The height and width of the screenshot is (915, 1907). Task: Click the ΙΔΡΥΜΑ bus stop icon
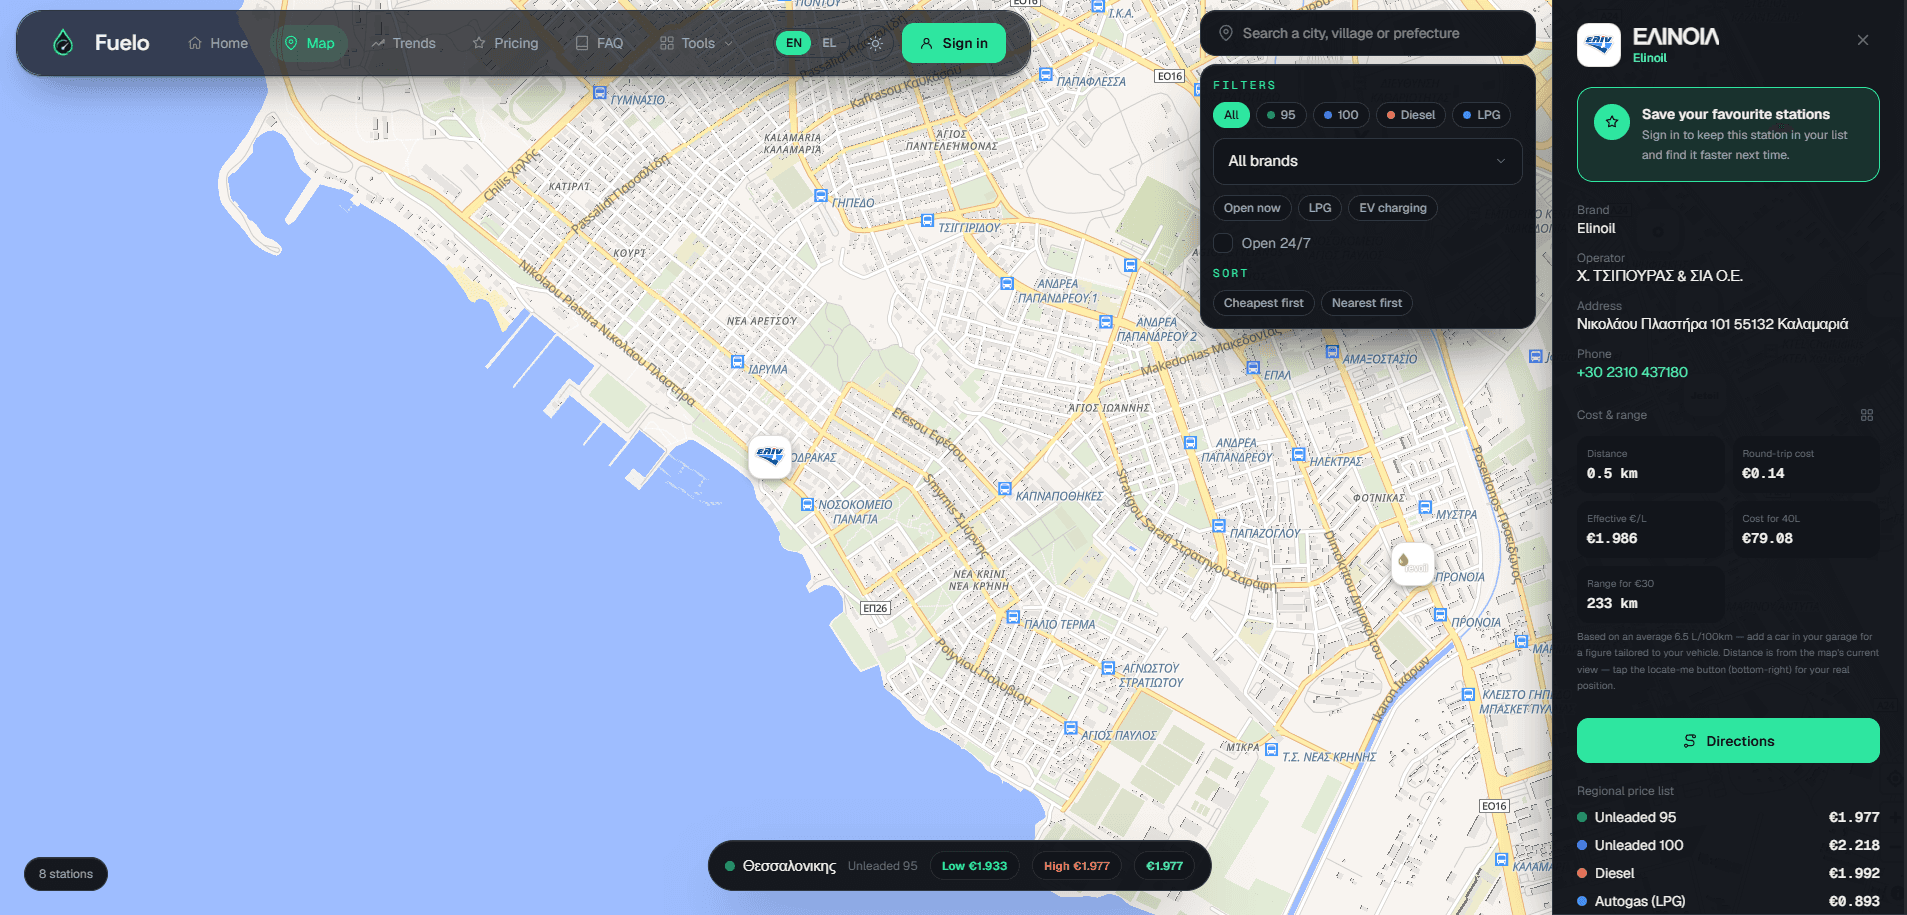[737, 361]
